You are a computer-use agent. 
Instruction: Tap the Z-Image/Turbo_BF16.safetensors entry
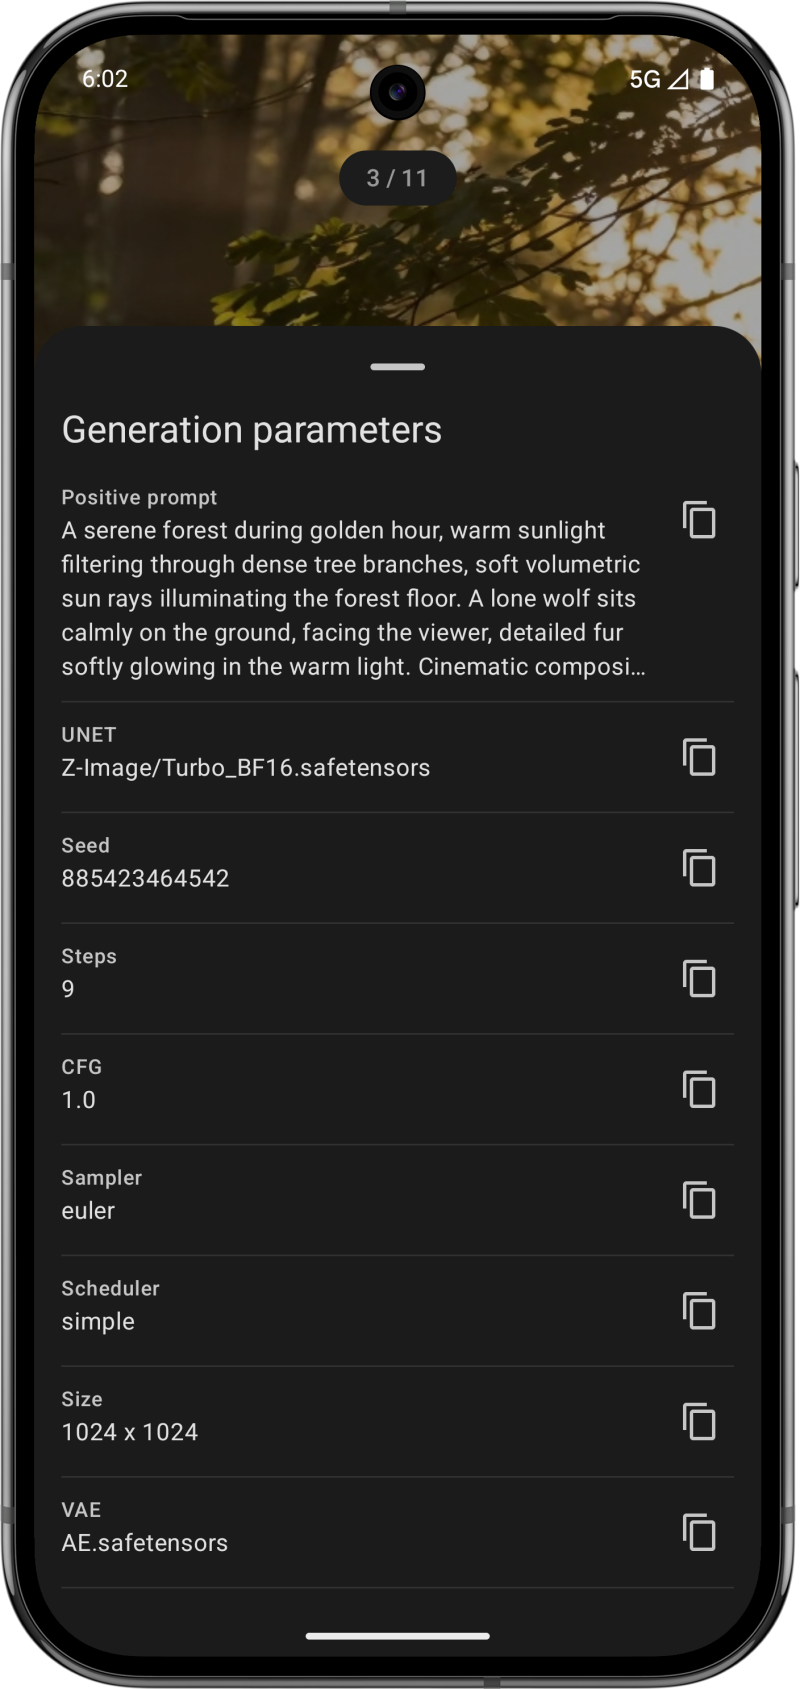[x=246, y=768]
